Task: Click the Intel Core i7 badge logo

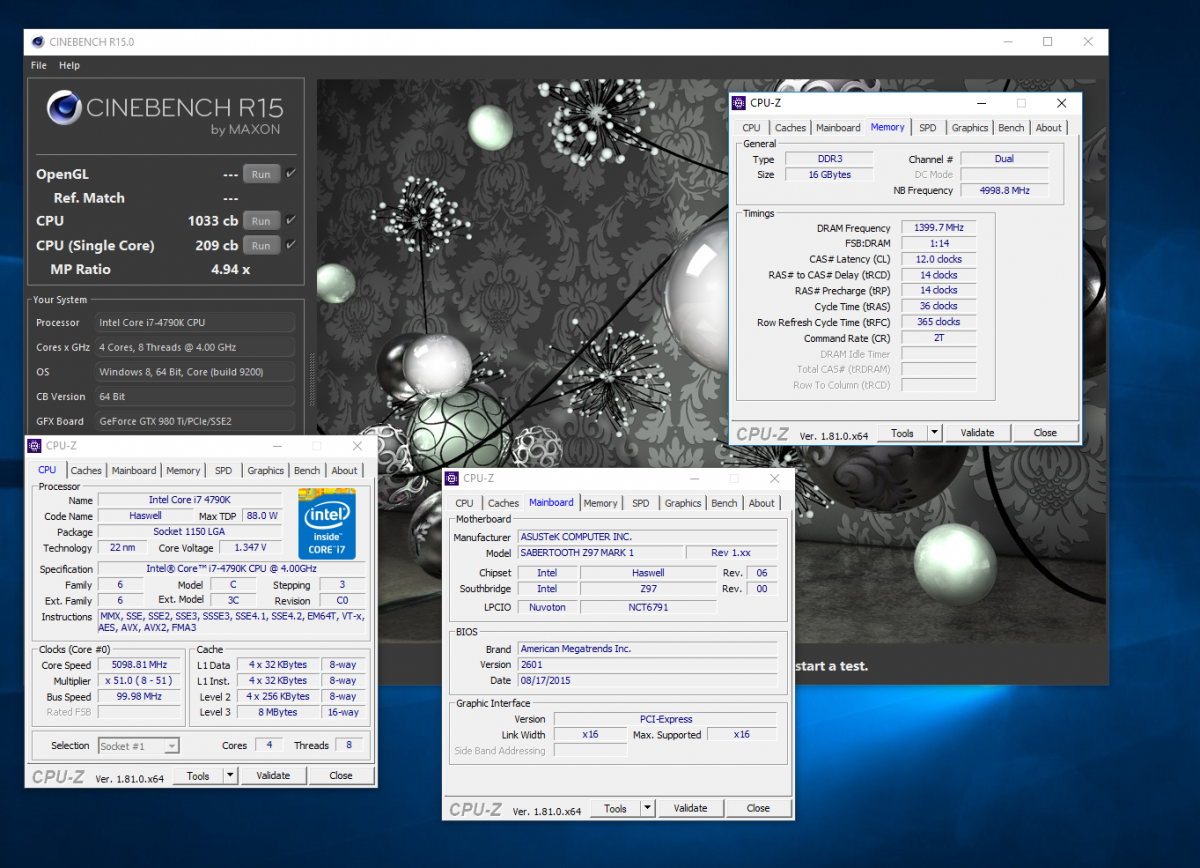Action: point(329,524)
